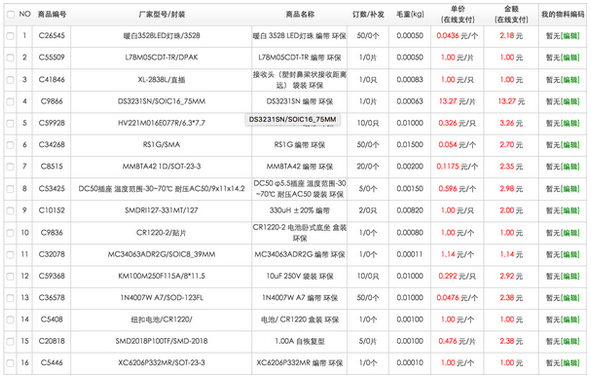Click the 编辑 link for C9866
The image size is (591, 380).
[x=570, y=102]
